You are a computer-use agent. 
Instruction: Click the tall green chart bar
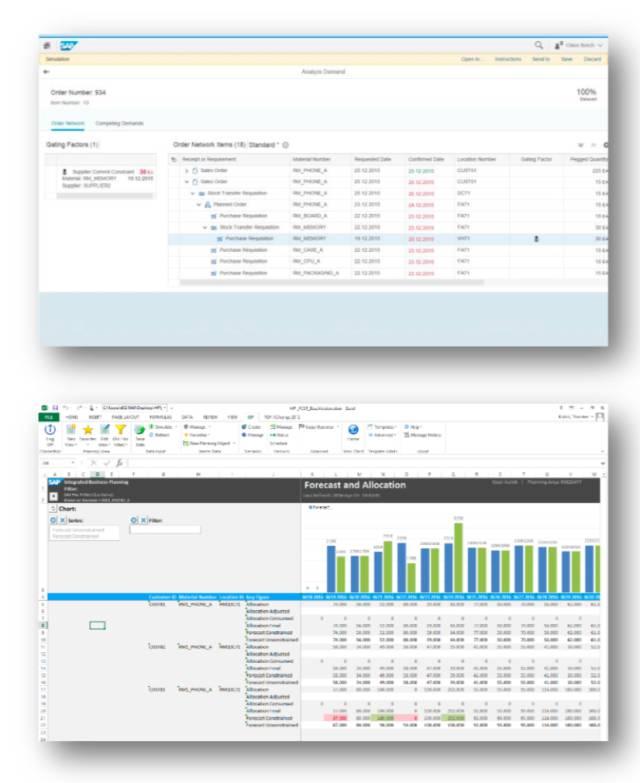point(458,557)
